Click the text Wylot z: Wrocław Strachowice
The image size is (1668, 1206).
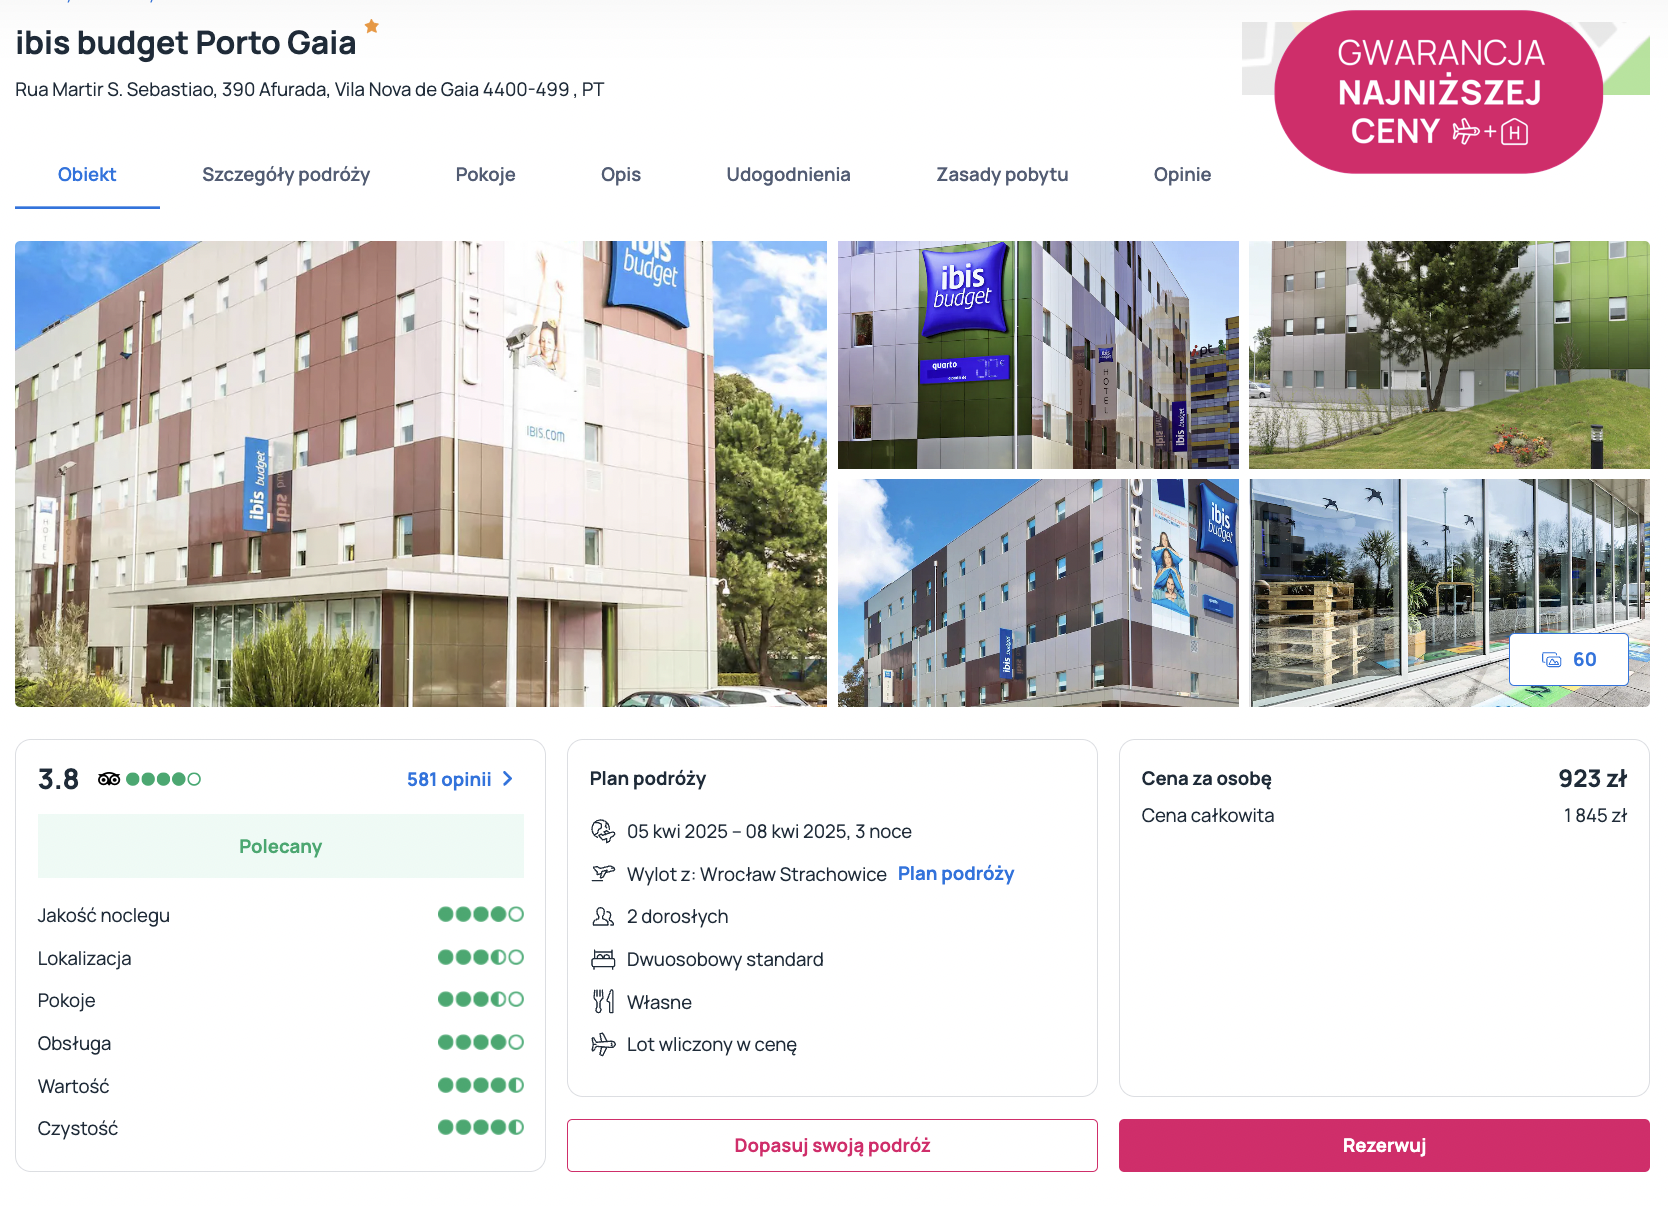(757, 874)
